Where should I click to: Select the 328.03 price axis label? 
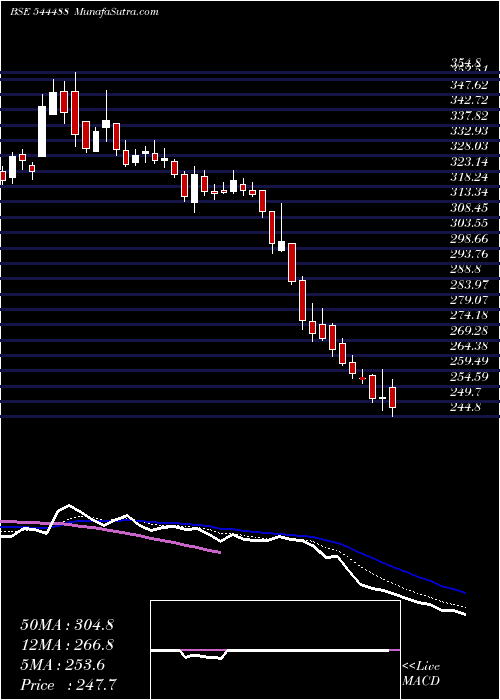[469, 146]
